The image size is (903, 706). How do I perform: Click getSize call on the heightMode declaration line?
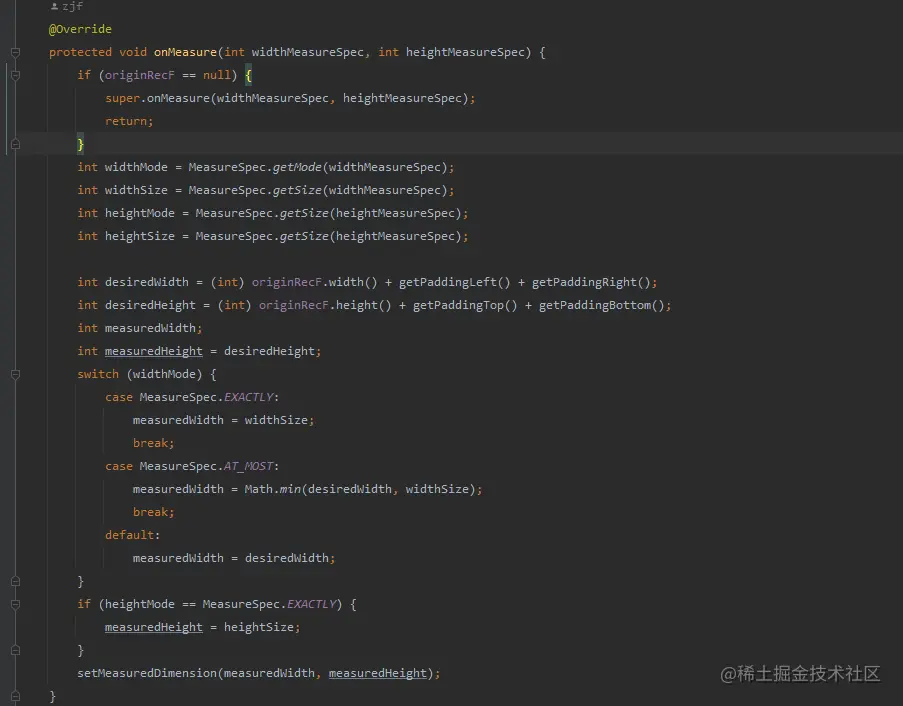click(x=304, y=213)
